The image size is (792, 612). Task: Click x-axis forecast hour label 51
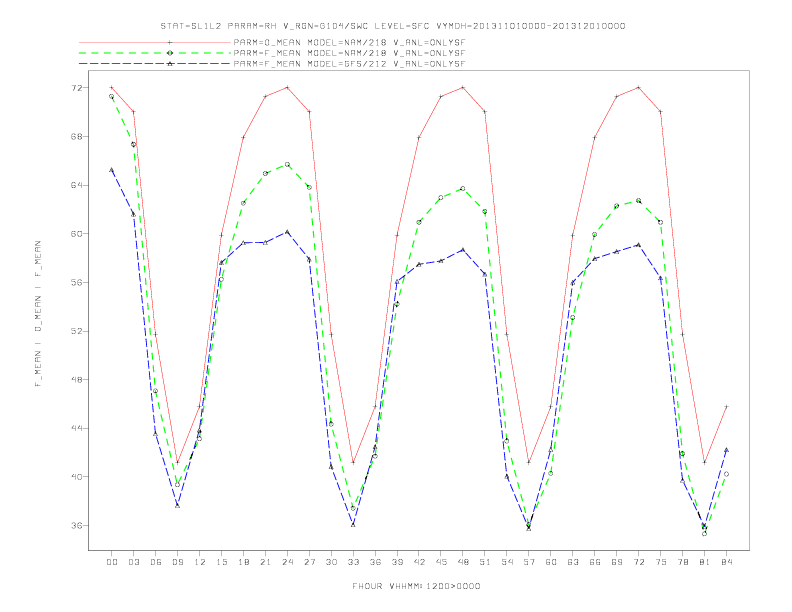click(x=485, y=562)
